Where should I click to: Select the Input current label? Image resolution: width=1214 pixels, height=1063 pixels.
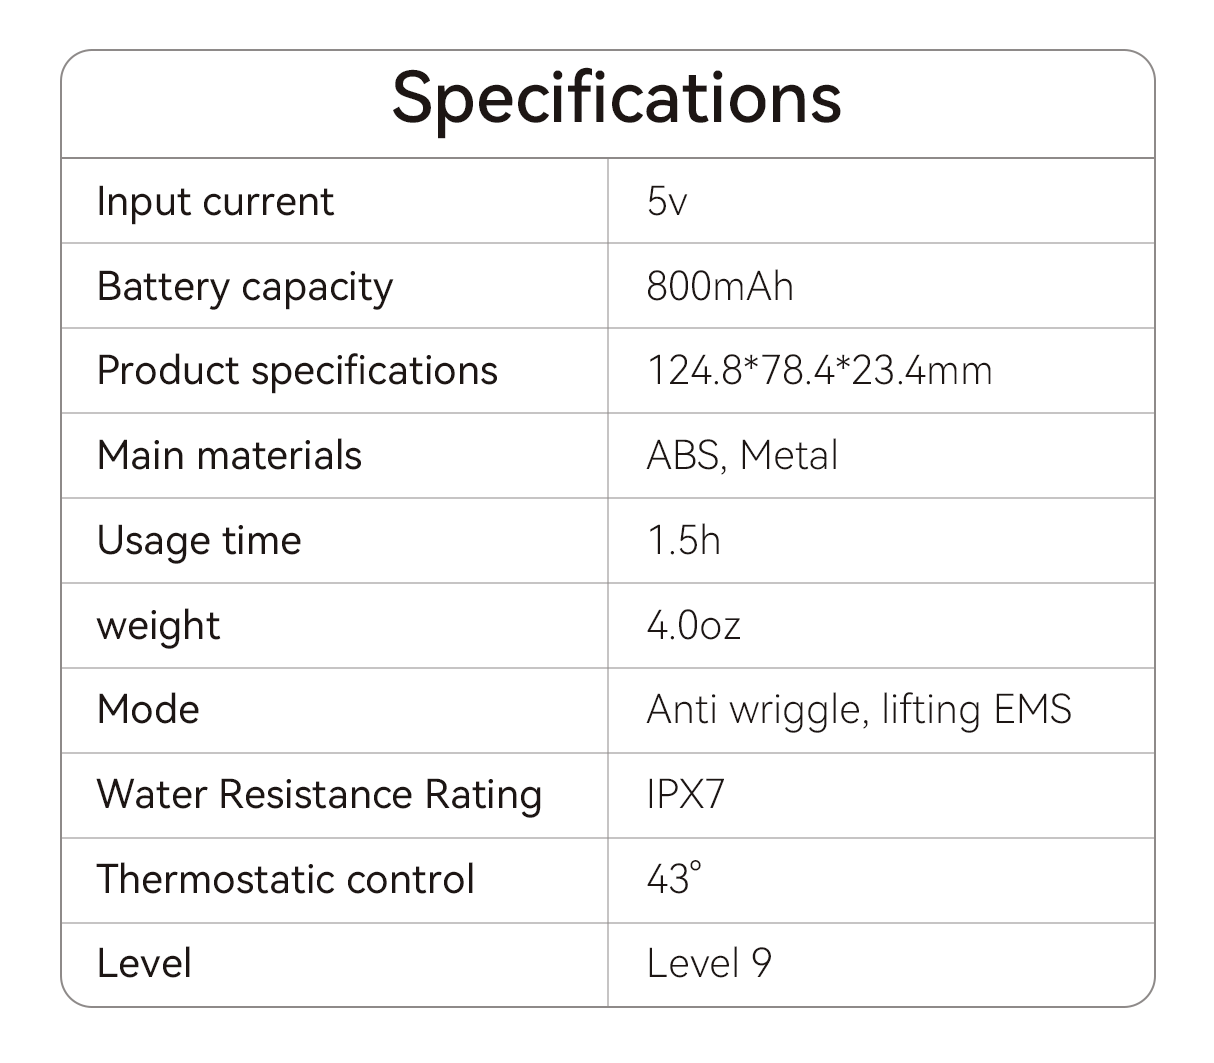point(215,202)
